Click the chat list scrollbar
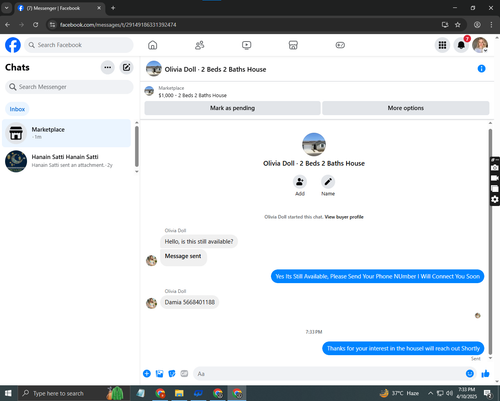 coord(136,146)
